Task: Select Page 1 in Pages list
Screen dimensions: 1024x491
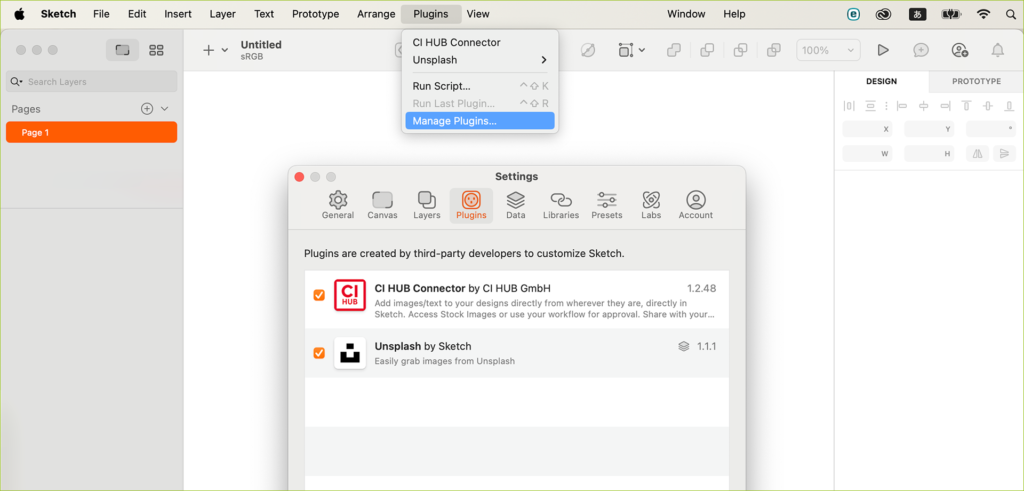Action: click(91, 133)
